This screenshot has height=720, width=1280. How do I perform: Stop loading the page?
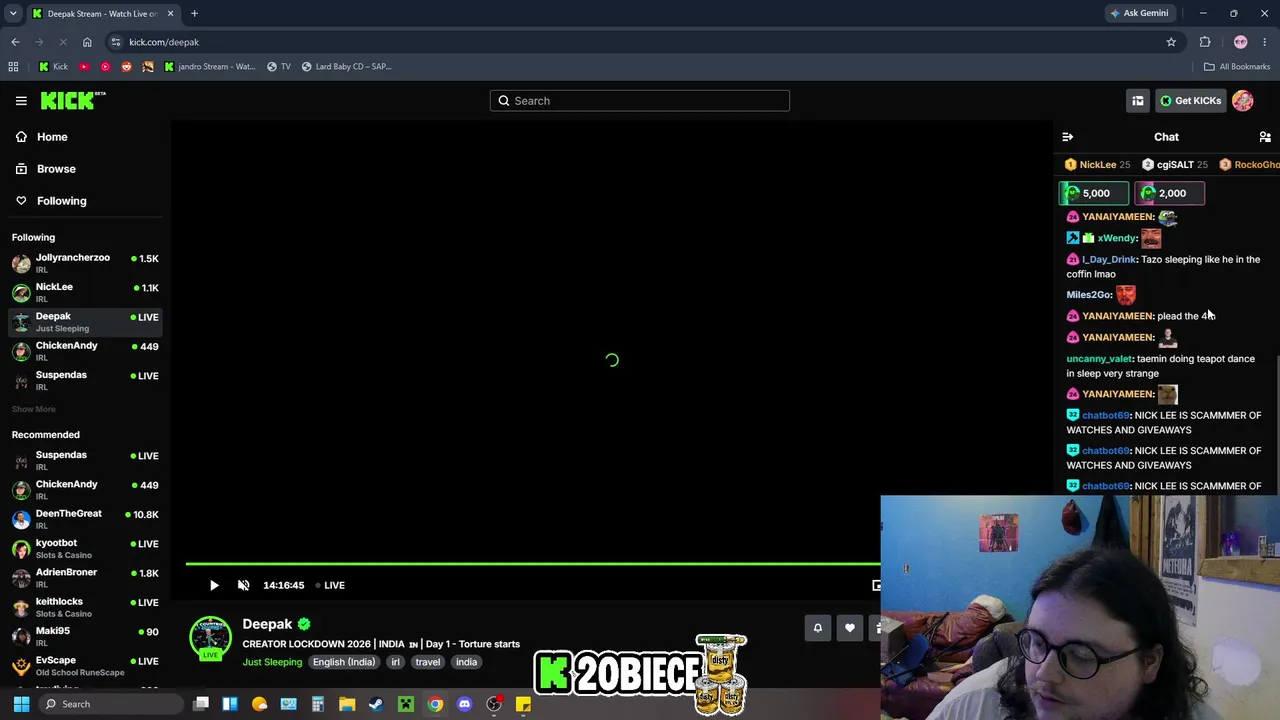(62, 42)
